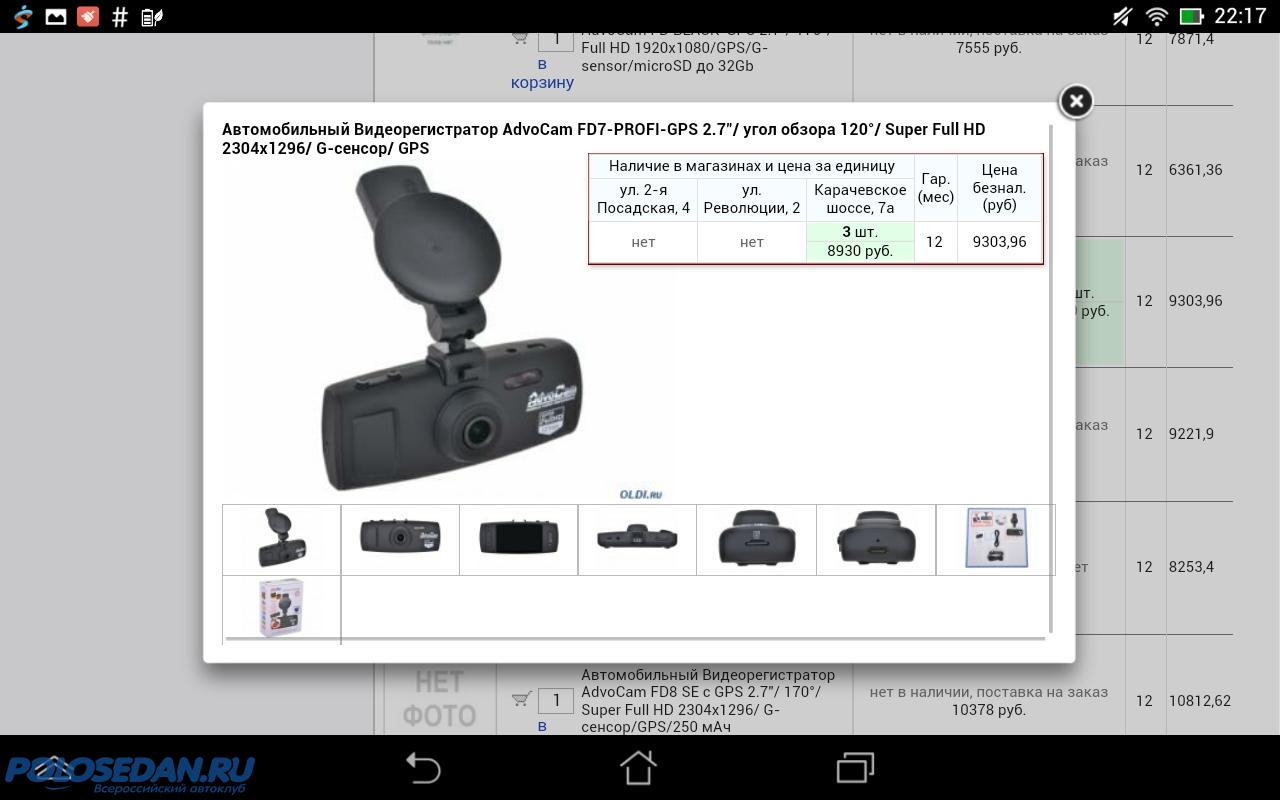Tap the hash symbol notification icon

tap(120, 16)
